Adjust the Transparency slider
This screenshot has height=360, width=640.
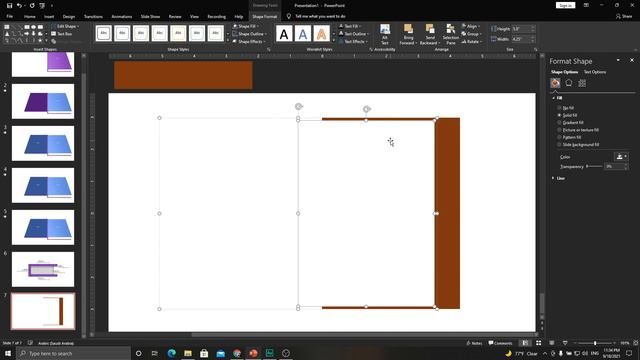pos(594,167)
